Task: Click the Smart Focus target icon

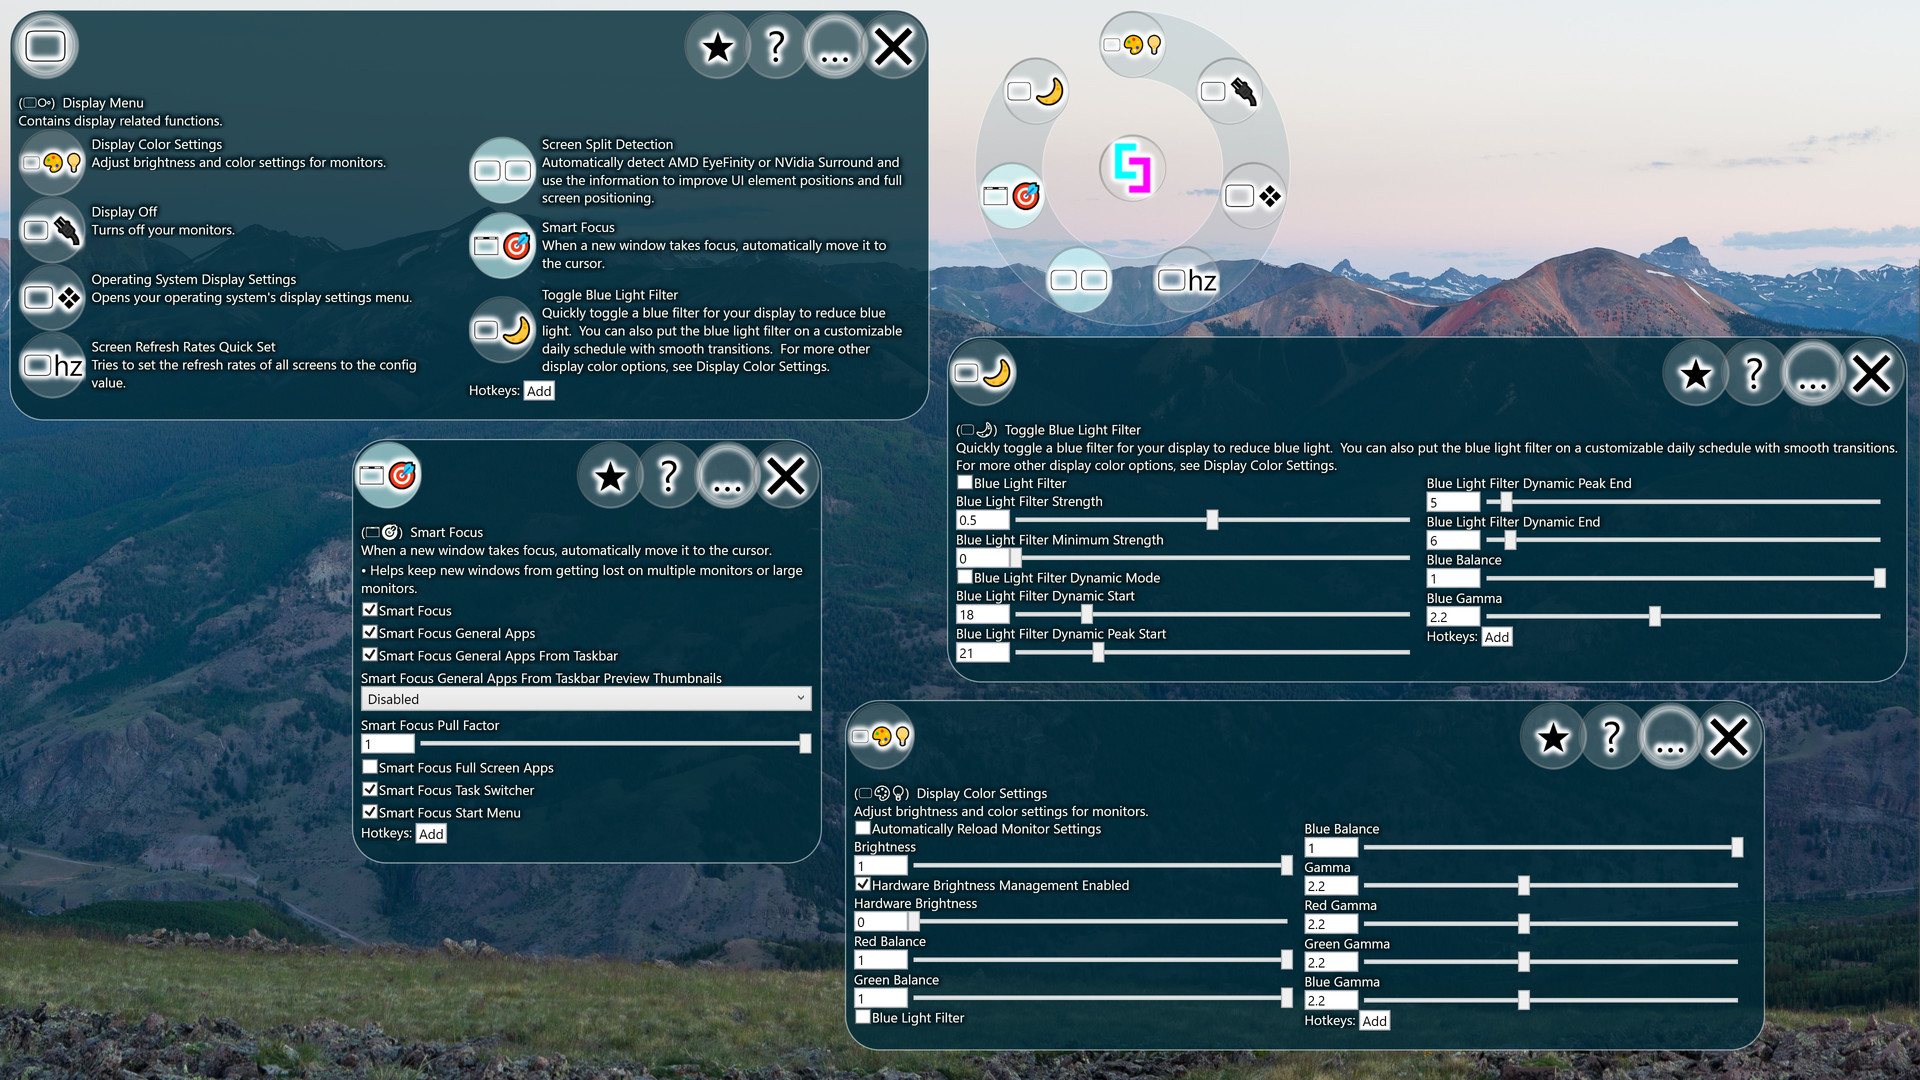Action: tap(388, 475)
